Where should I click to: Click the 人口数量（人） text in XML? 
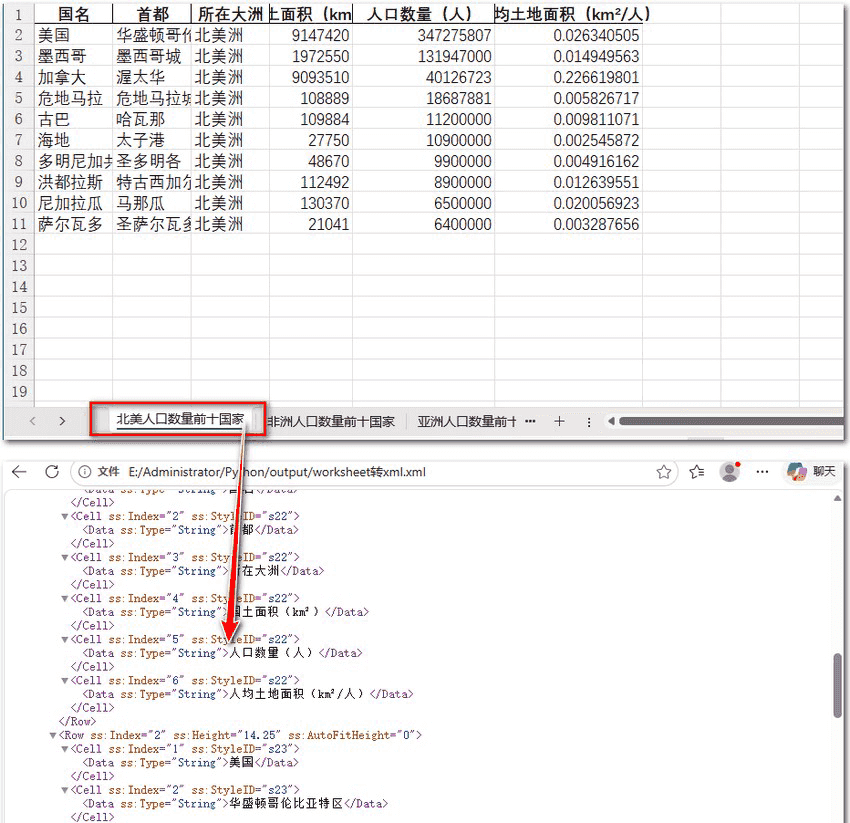(271, 653)
